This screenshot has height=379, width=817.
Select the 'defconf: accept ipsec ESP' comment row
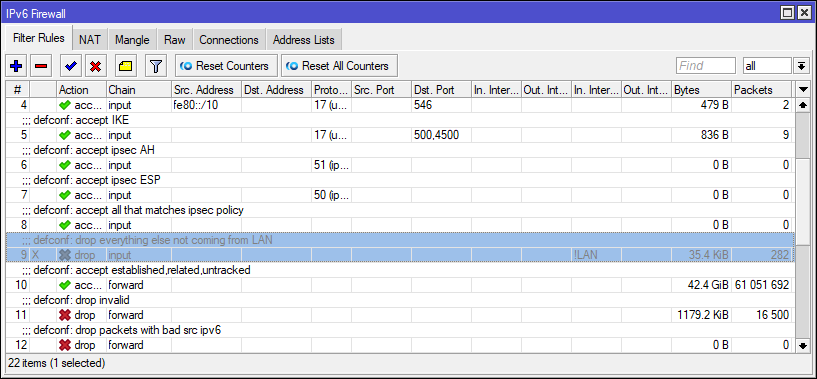click(400, 180)
